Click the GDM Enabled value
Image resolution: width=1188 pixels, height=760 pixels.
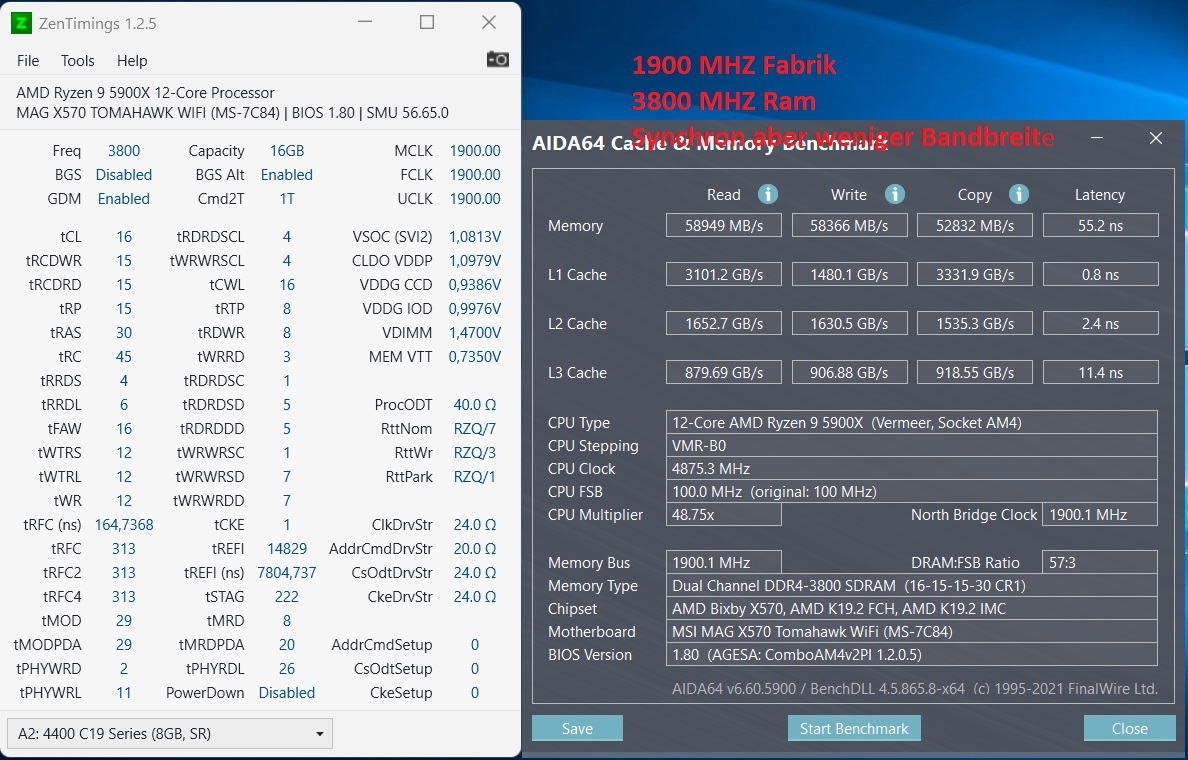[123, 199]
